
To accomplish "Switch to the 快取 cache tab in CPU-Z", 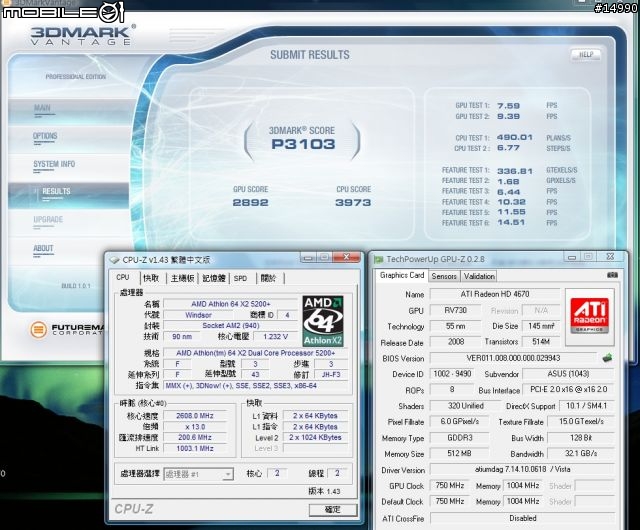I will click(x=151, y=278).
